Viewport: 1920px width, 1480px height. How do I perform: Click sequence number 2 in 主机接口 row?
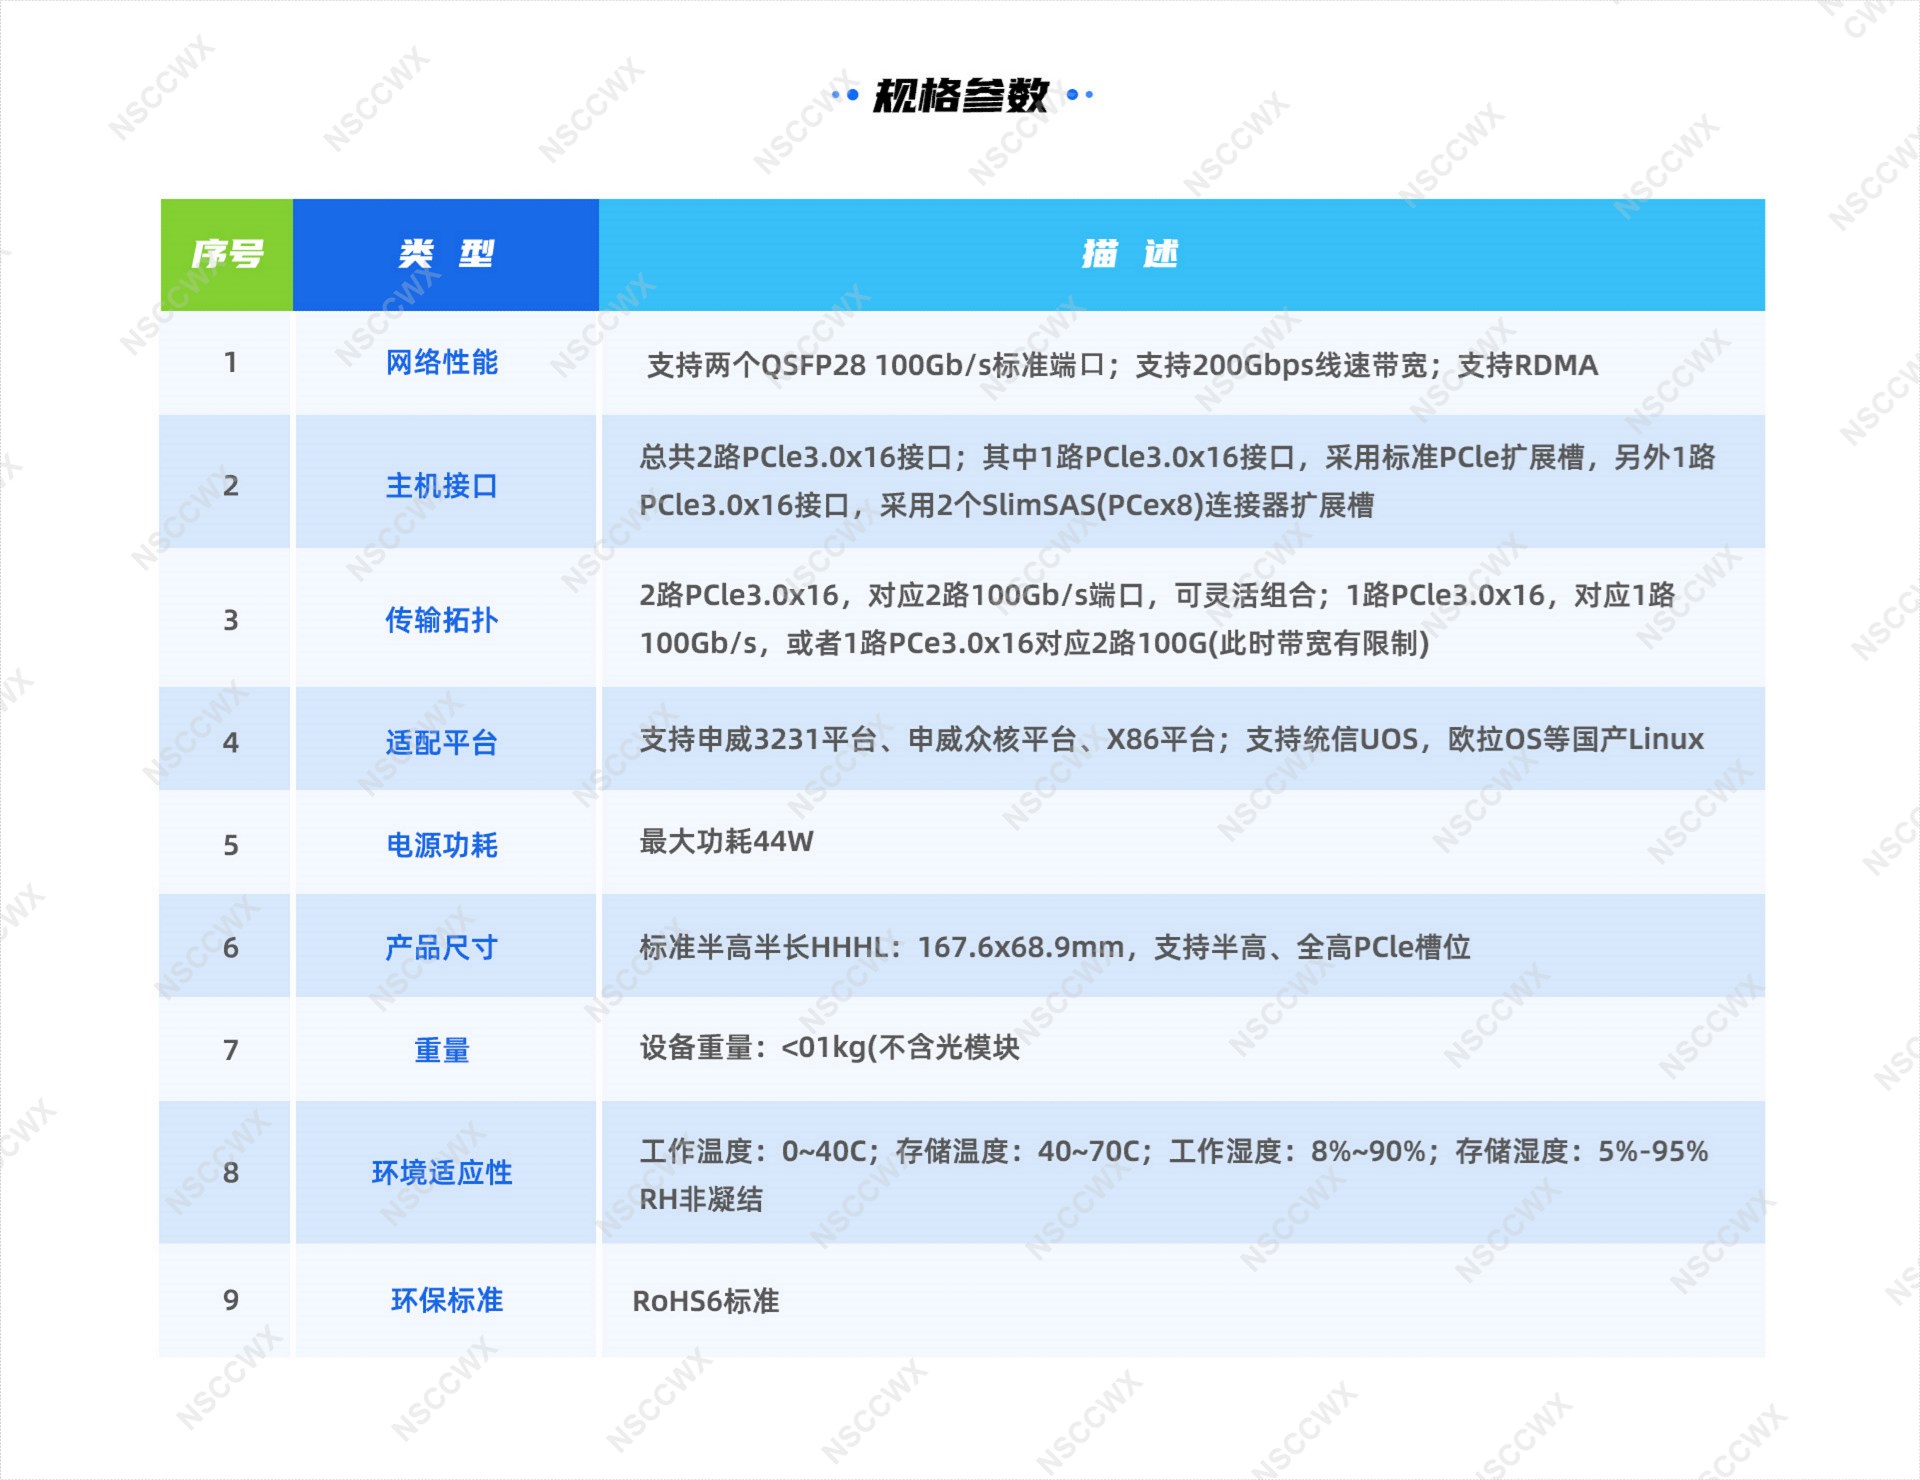click(x=230, y=486)
